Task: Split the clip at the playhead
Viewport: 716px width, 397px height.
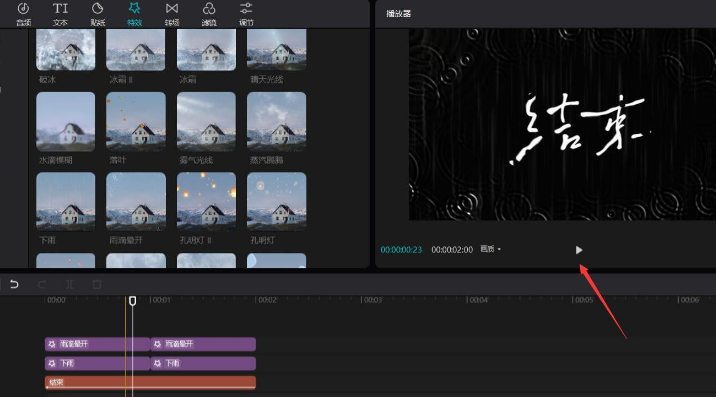Action: coord(69,284)
